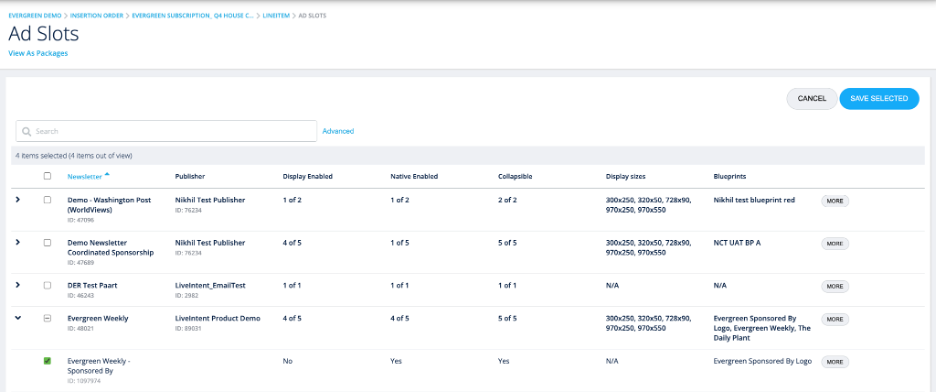Click the search magnifier icon
The width and height of the screenshot is (936, 392).
tap(26, 131)
